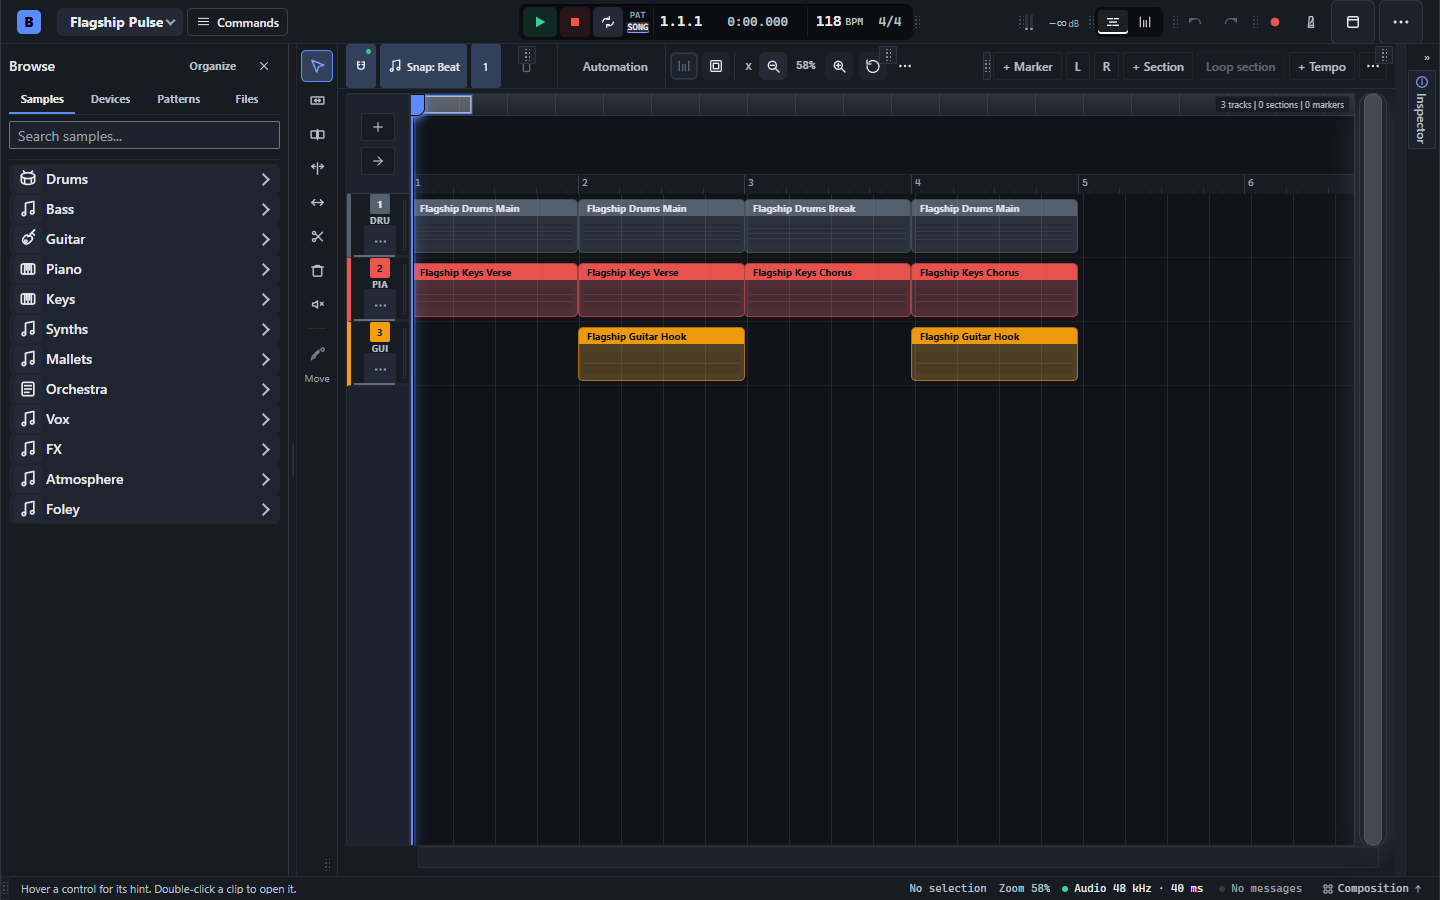Set left locator with L button

[x=1077, y=67]
